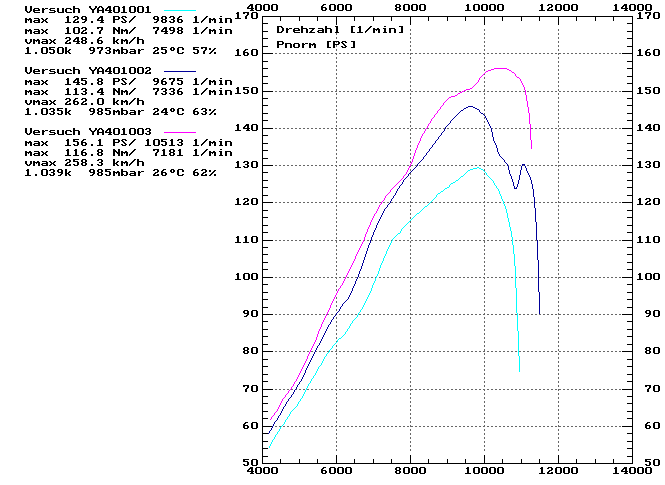This screenshot has width=665, height=485.
Task: Click the cyan legend line for YA401001
Action: [x=179, y=8]
